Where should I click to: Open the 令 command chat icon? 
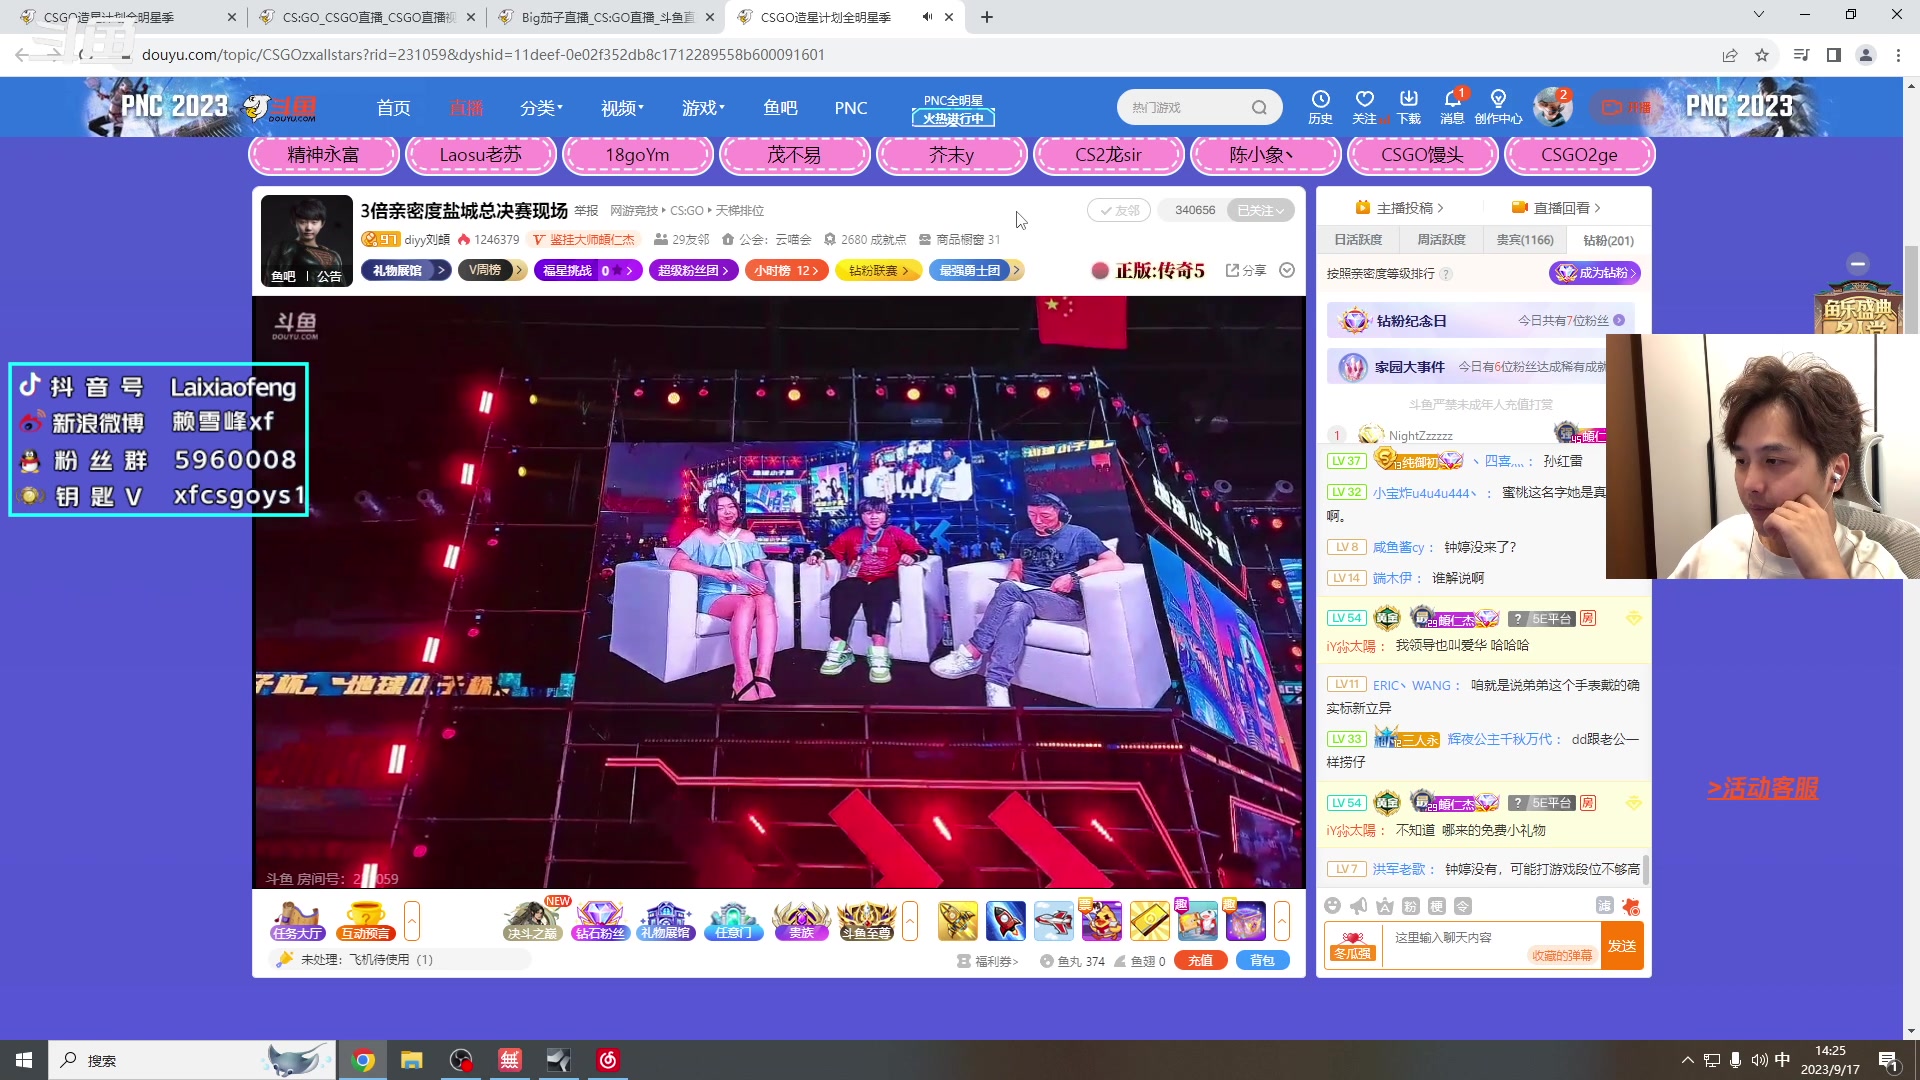click(x=1462, y=906)
